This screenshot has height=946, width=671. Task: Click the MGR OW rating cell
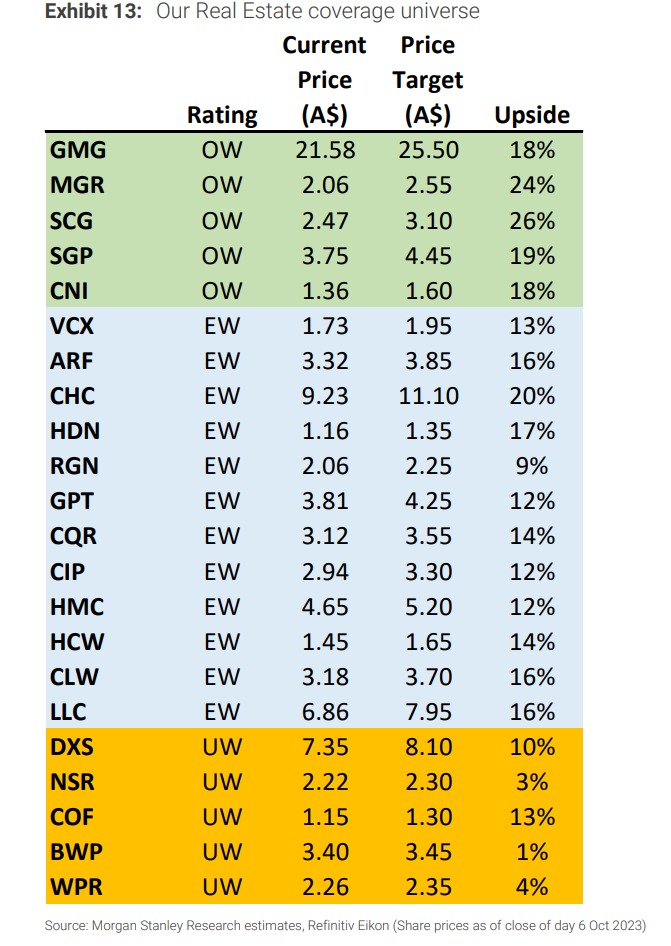[222, 185]
